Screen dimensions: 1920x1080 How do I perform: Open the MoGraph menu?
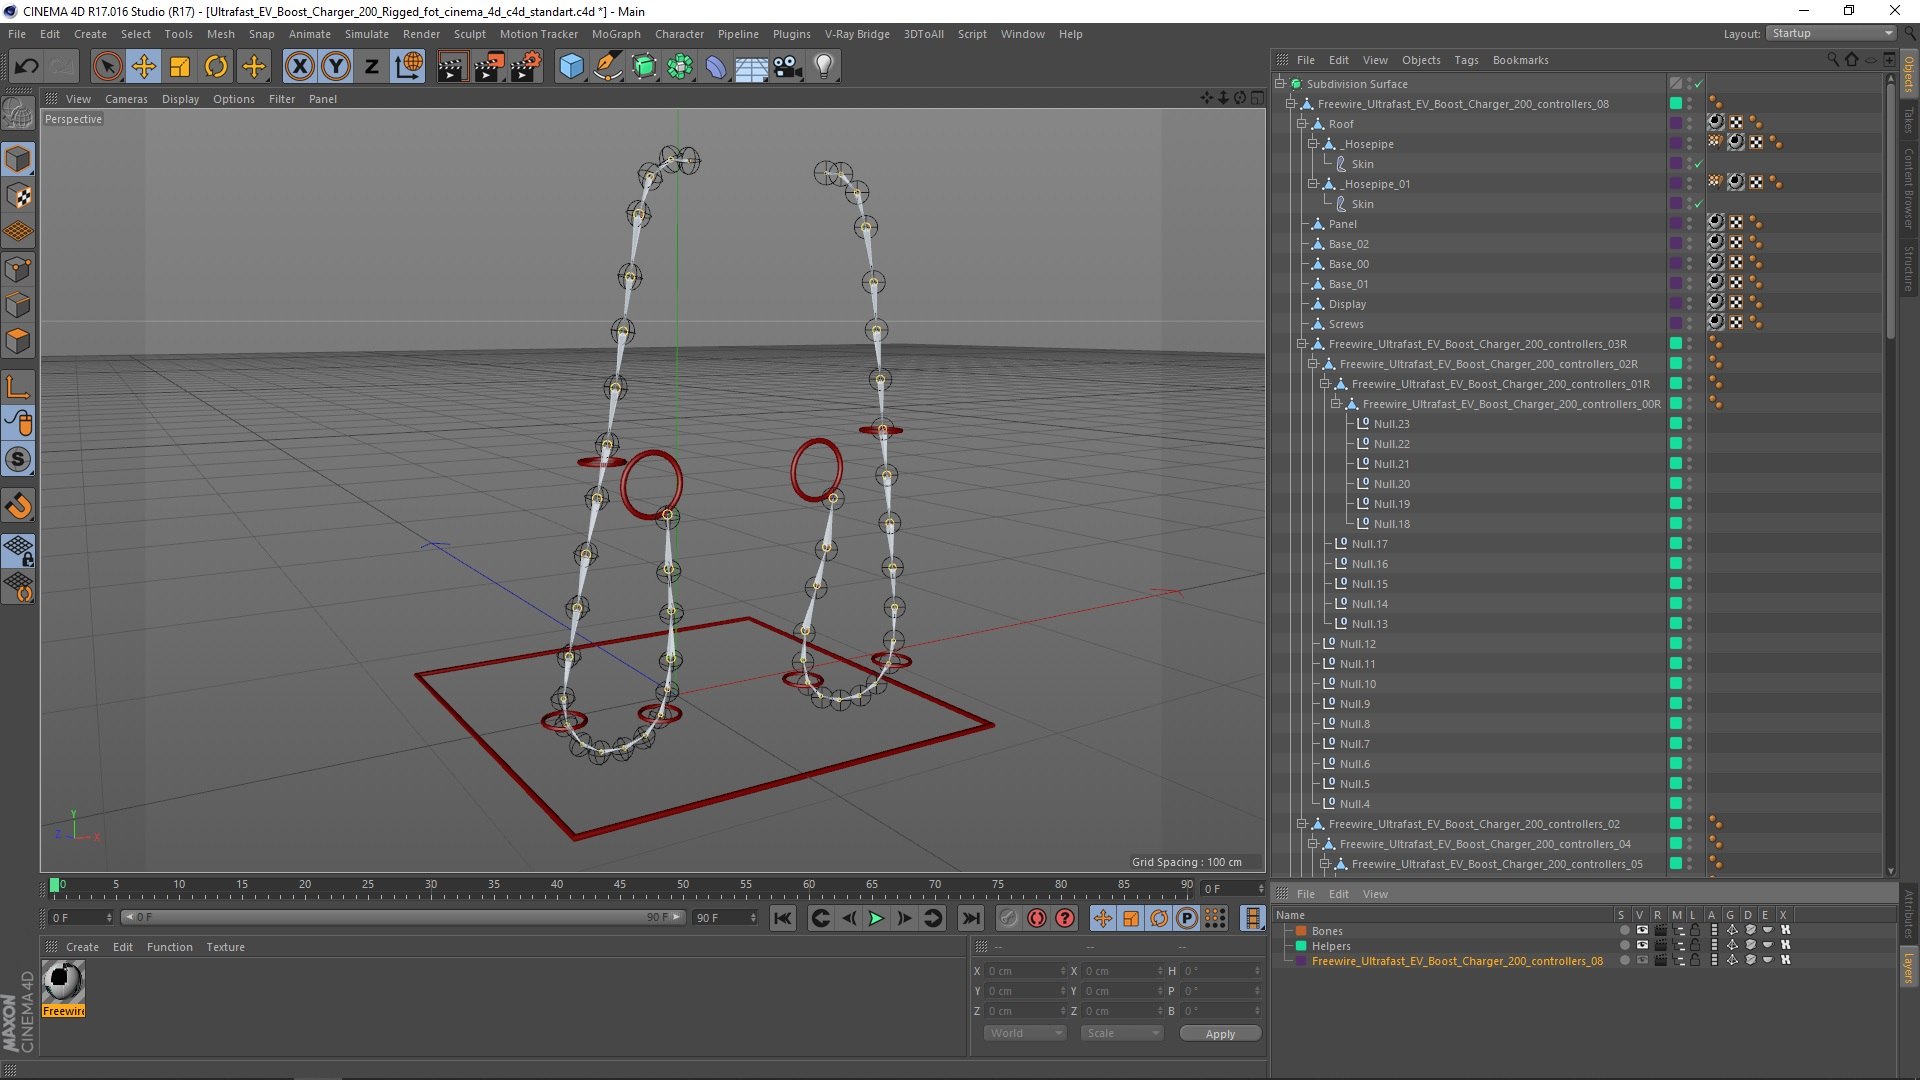click(x=615, y=34)
